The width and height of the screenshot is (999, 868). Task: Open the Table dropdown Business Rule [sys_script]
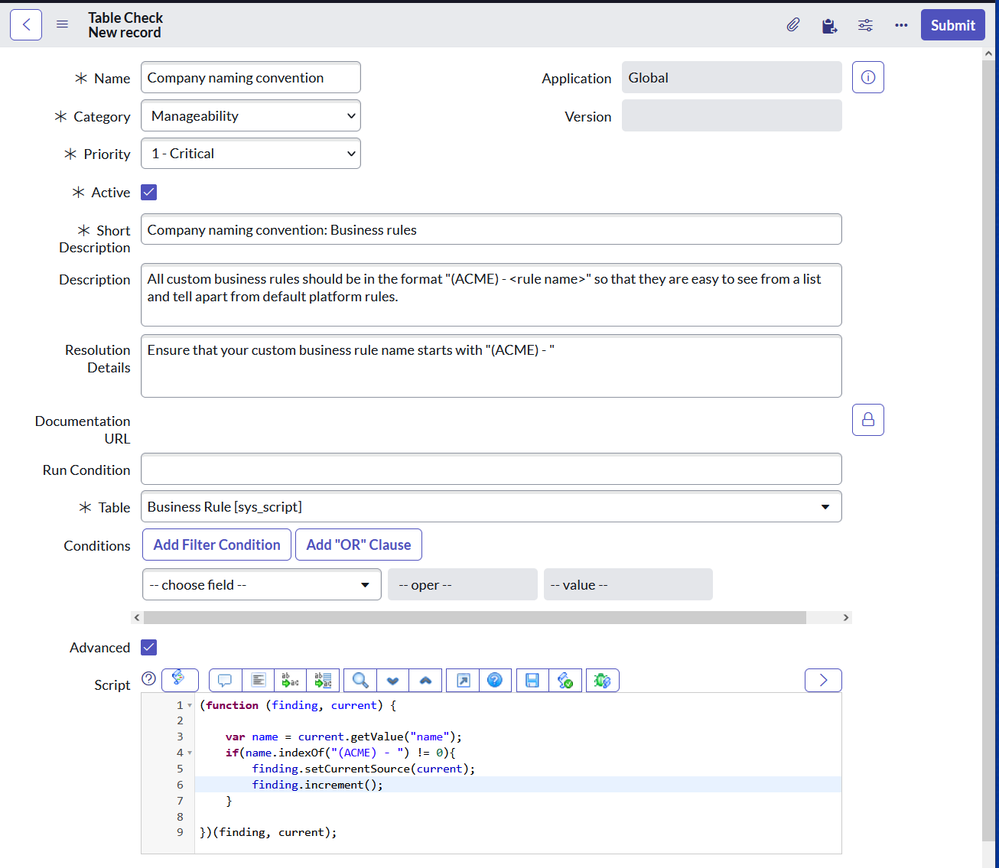click(x=491, y=507)
